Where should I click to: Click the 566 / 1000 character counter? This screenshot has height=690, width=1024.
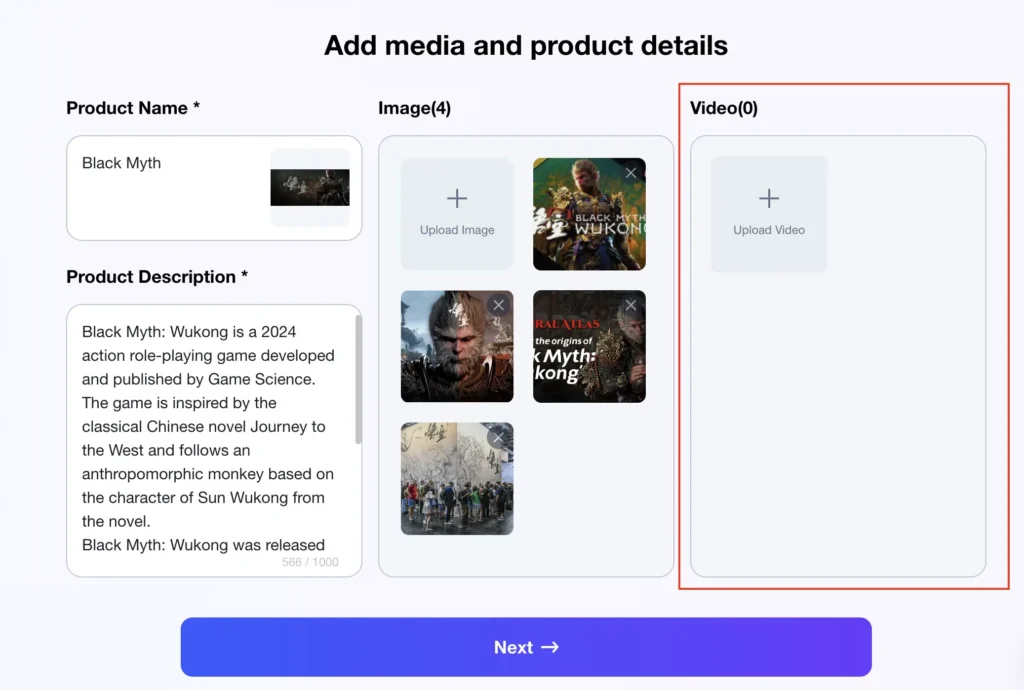pyautogui.click(x=310, y=562)
